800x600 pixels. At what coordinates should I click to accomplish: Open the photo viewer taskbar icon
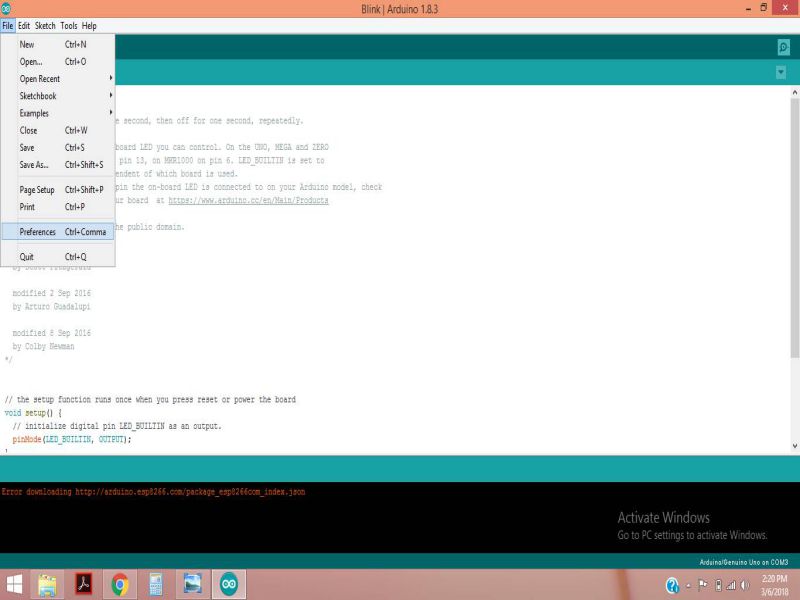[192, 585]
